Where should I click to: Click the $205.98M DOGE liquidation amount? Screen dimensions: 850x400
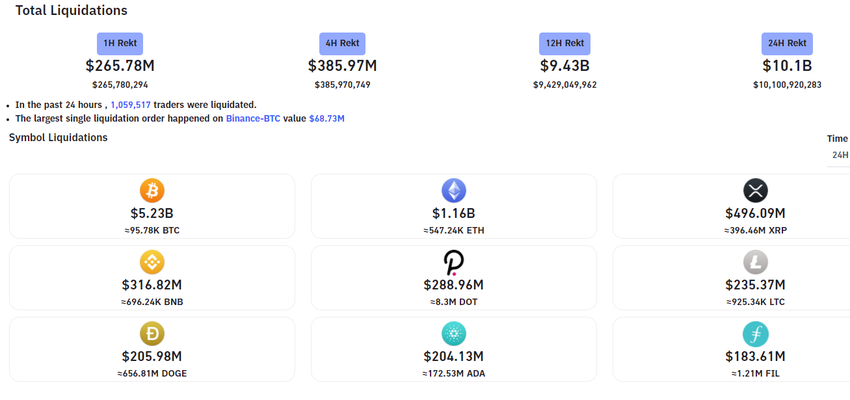coord(152,357)
